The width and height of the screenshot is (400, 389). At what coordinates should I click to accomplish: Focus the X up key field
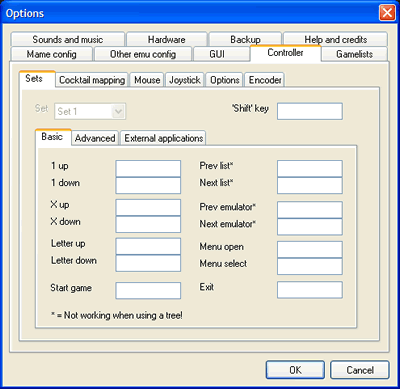[x=148, y=207]
